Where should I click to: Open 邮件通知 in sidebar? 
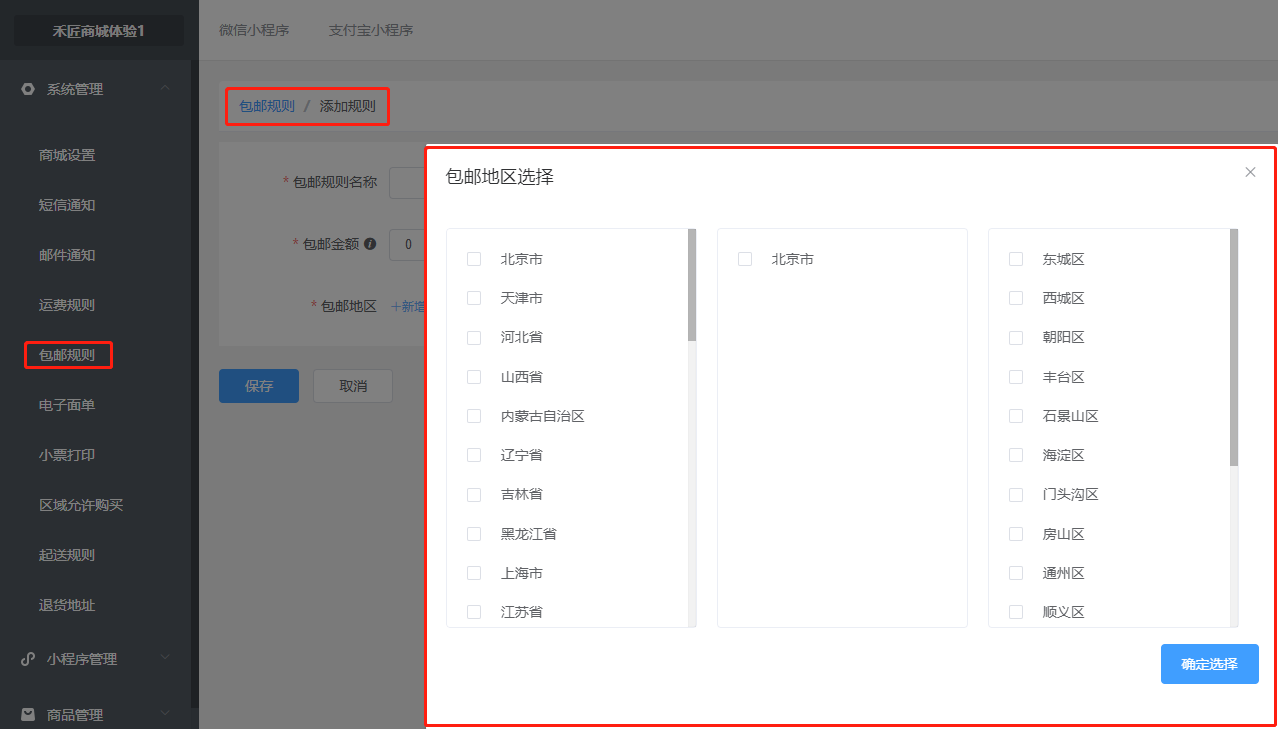coord(67,255)
